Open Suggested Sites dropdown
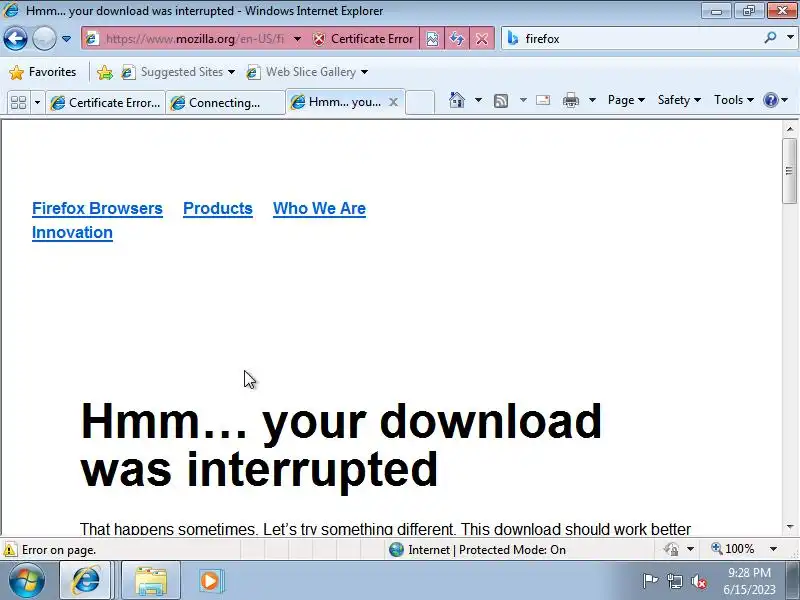The image size is (800, 600). pos(178,72)
